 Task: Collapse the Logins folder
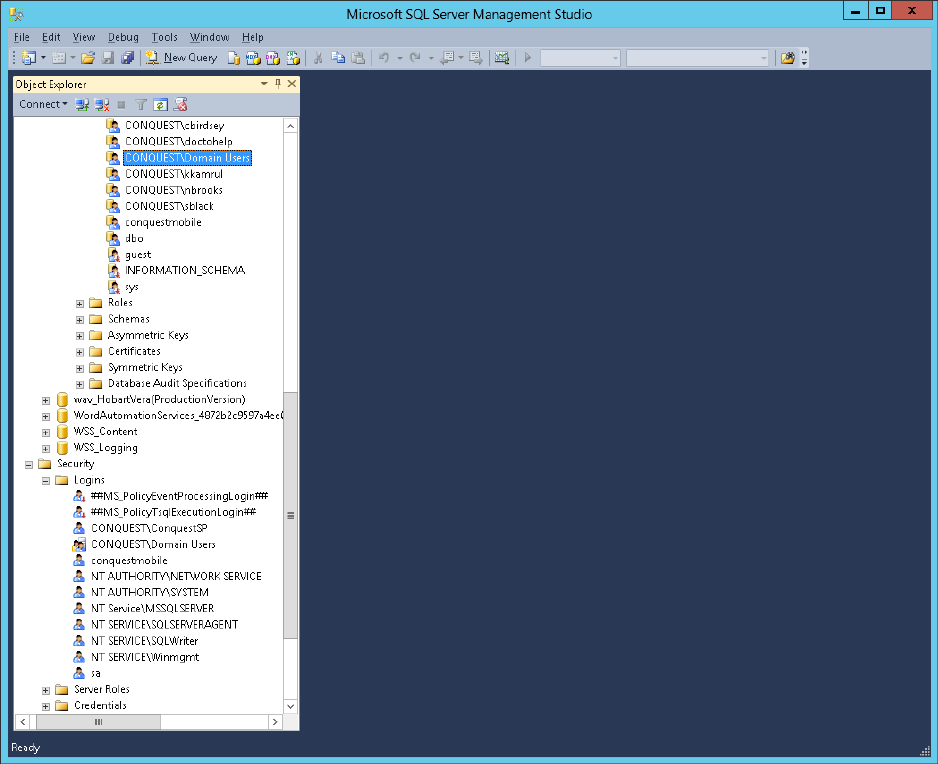[x=45, y=481]
